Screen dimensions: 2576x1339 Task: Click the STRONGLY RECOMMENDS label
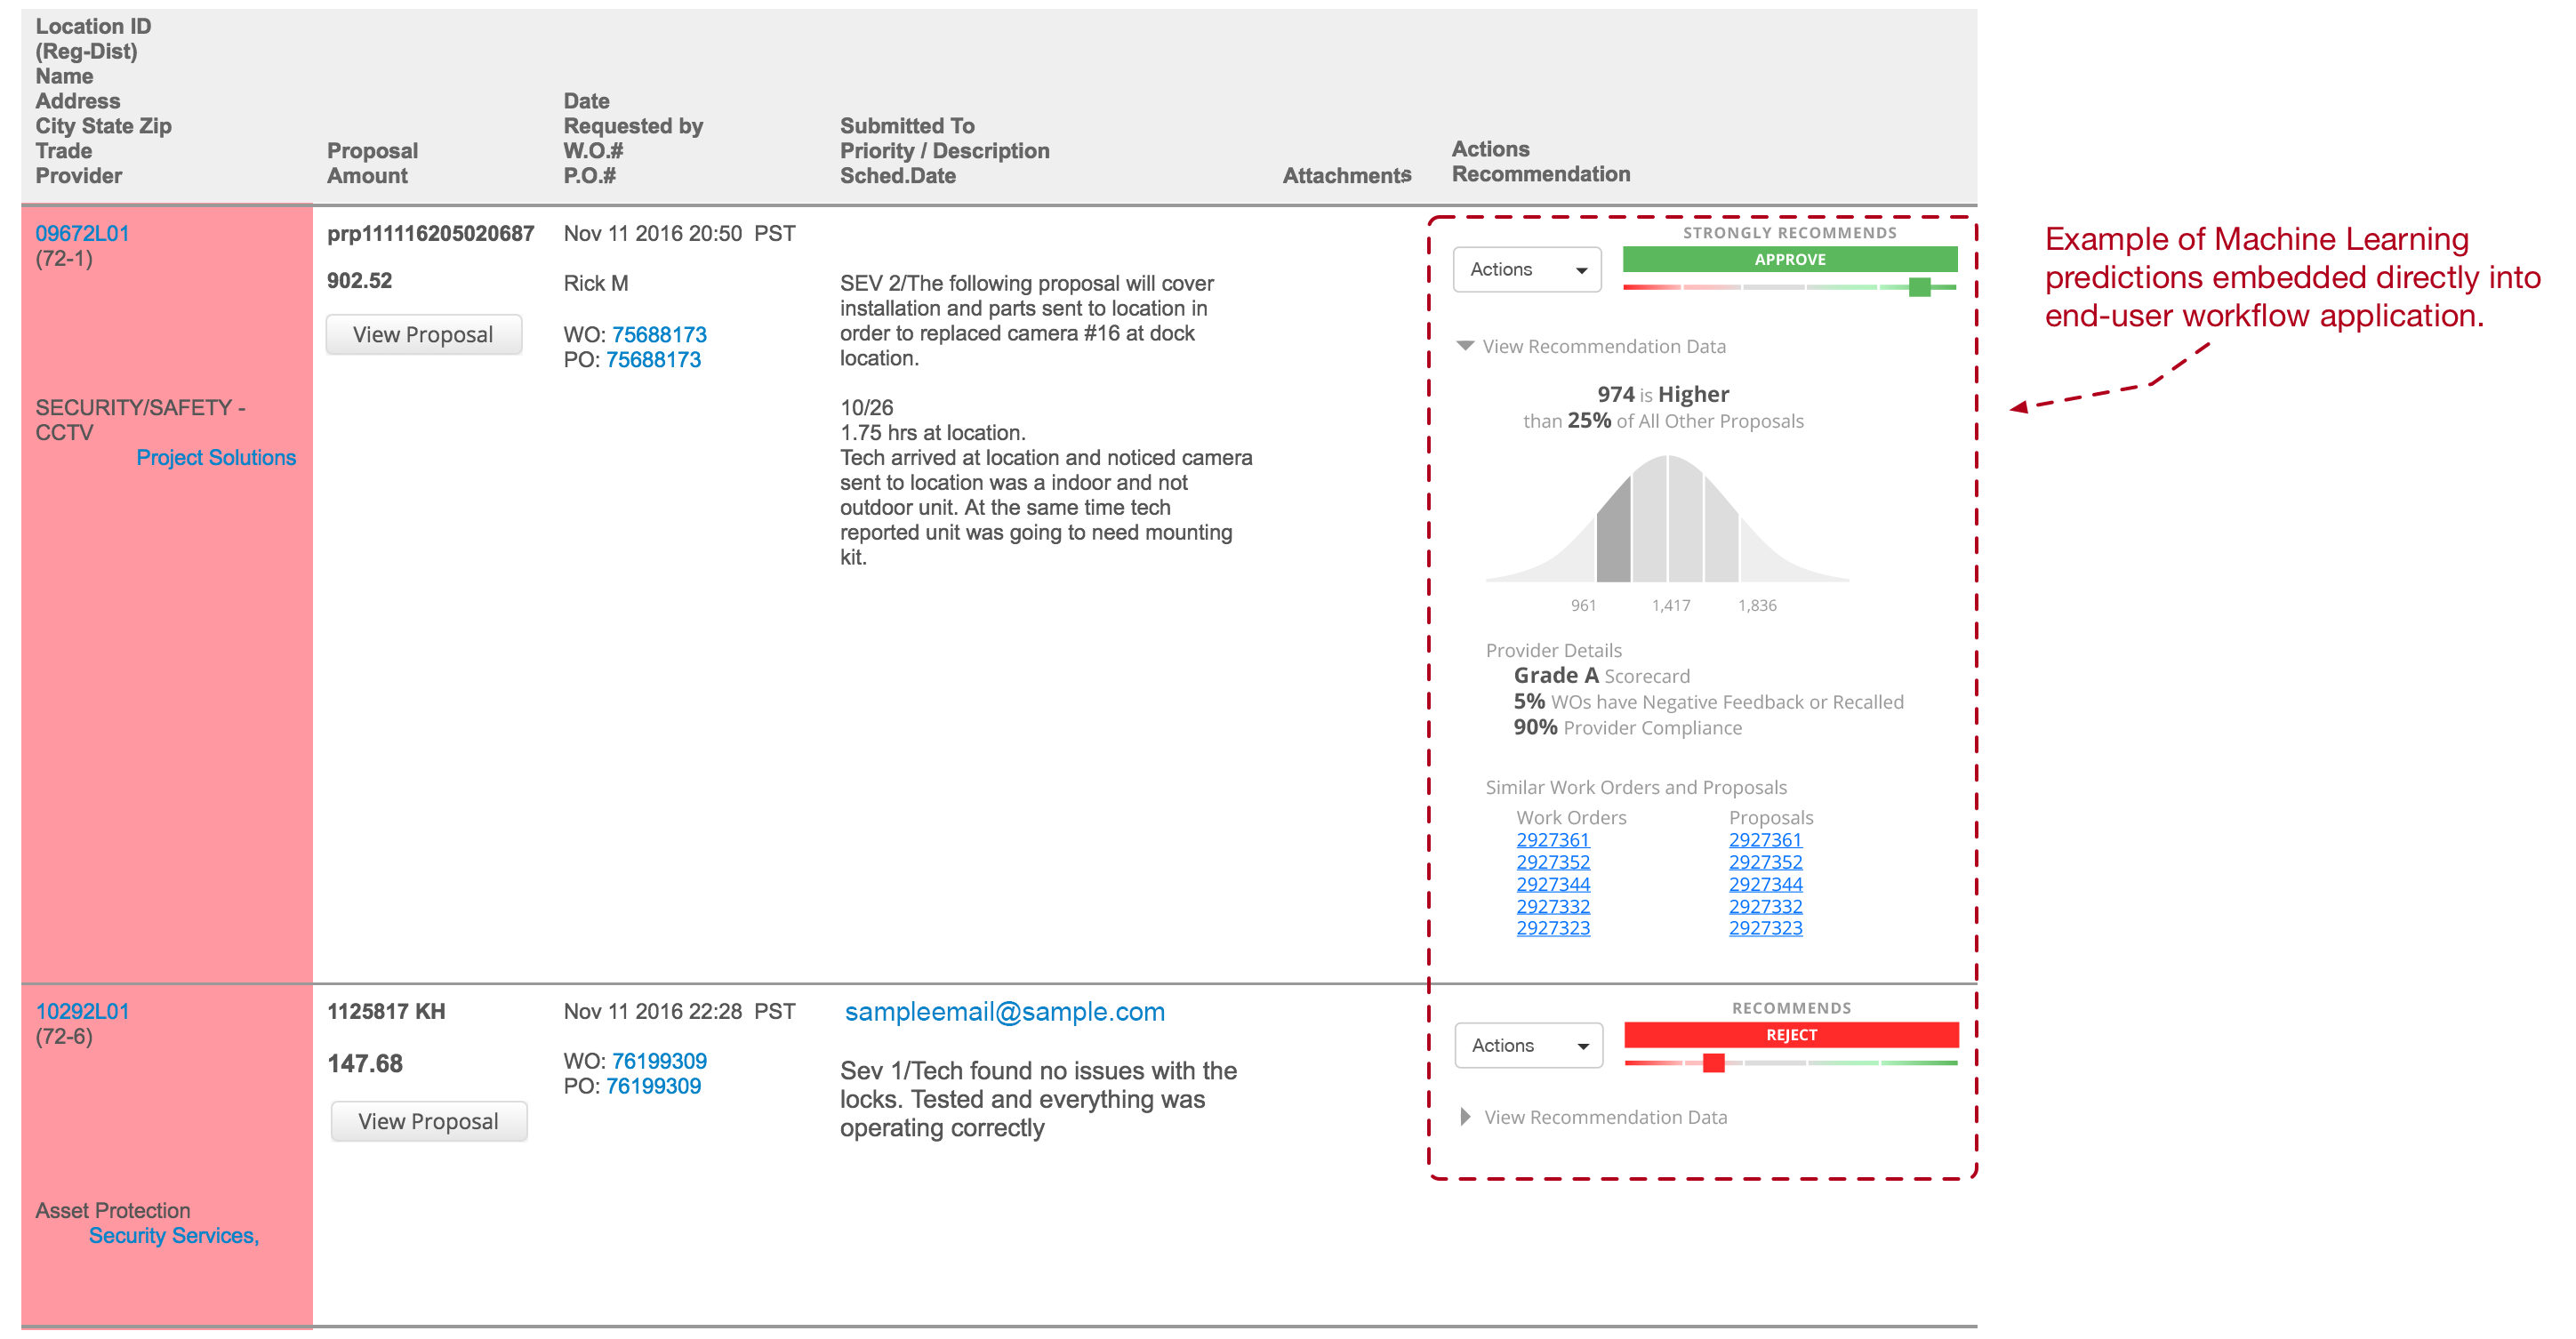coord(1789,233)
